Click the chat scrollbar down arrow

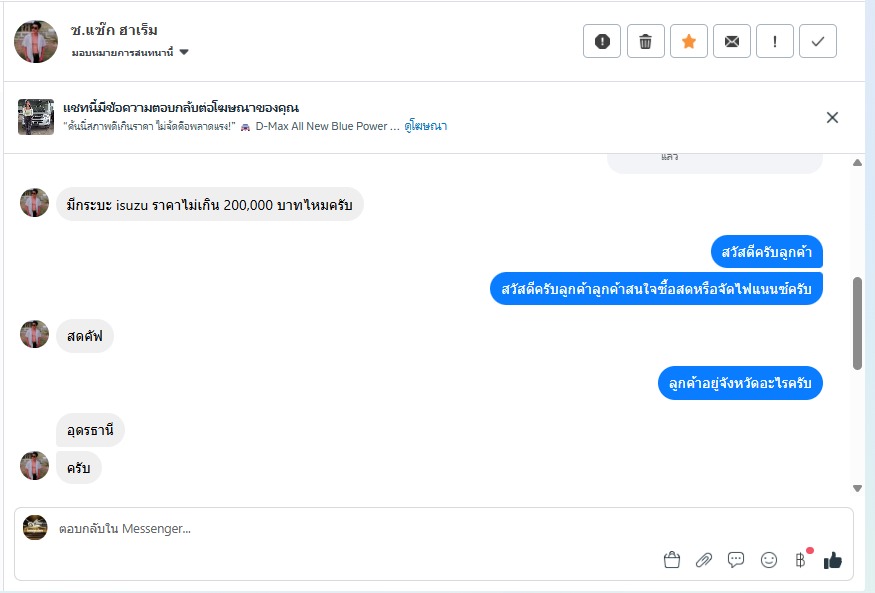coord(857,488)
